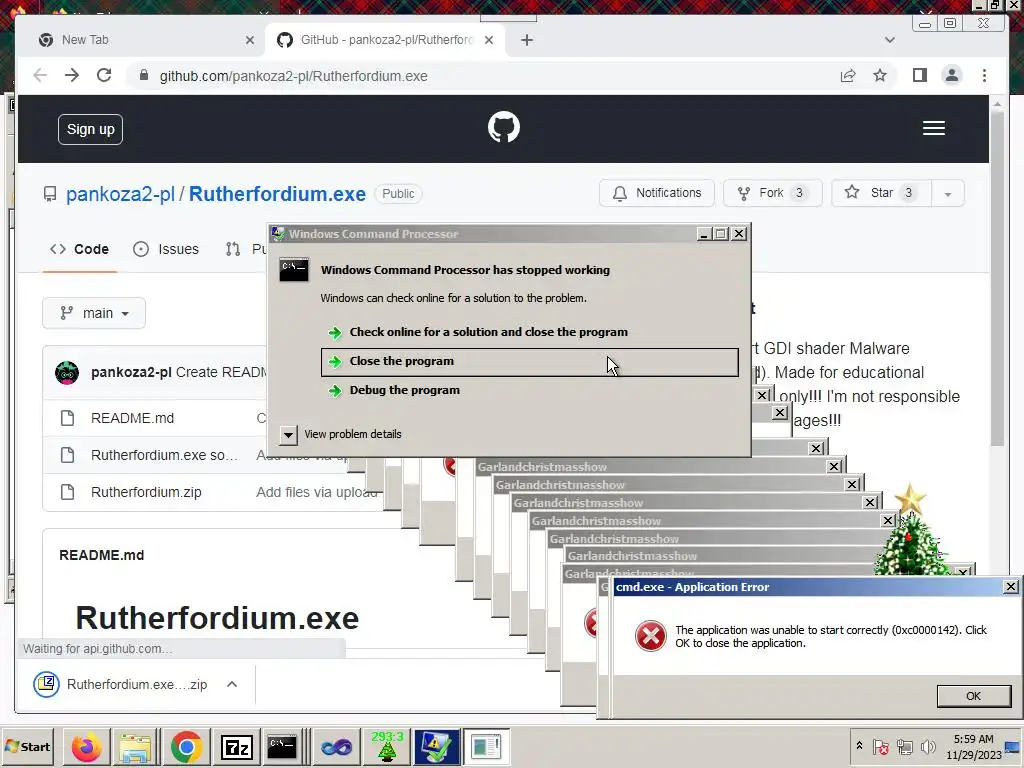Open the Rutherfordium.zip file link

coord(146,492)
